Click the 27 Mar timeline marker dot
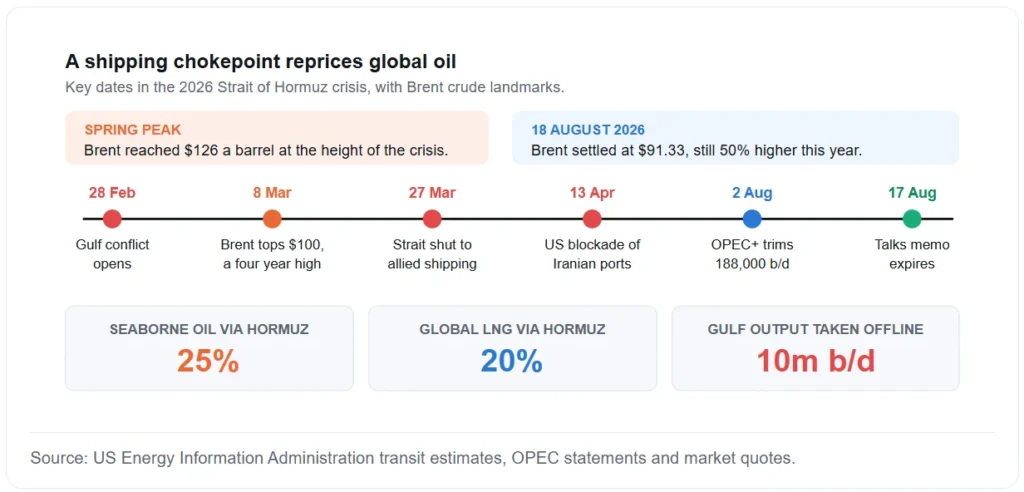Viewport: 1024px width, 492px height. coord(432,219)
